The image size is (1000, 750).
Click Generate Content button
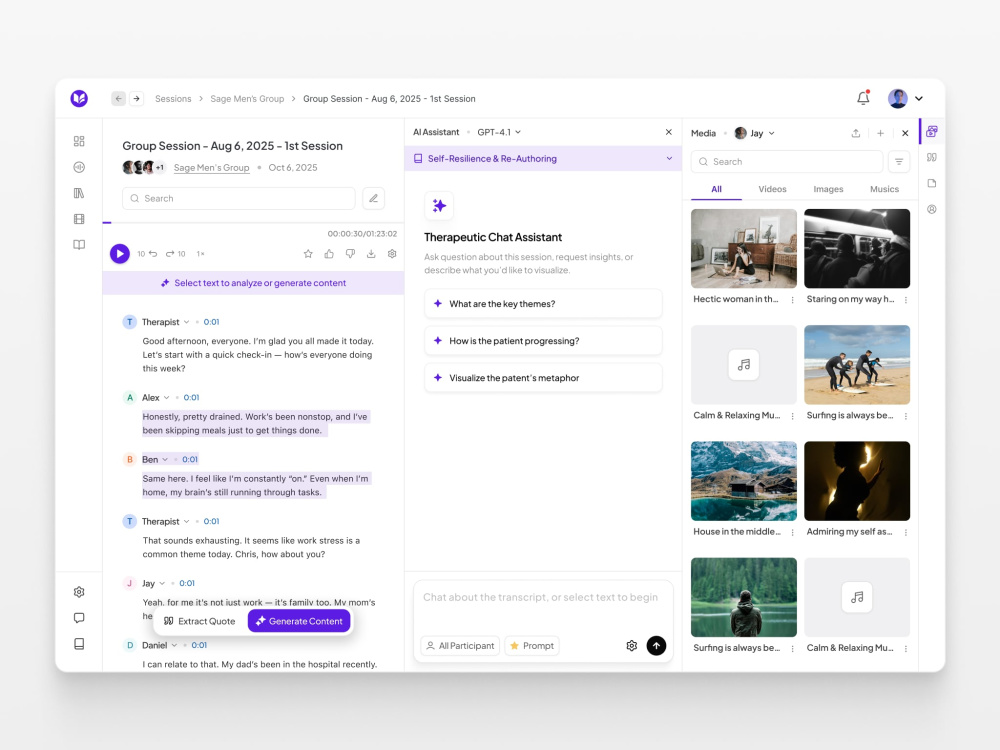coord(299,621)
